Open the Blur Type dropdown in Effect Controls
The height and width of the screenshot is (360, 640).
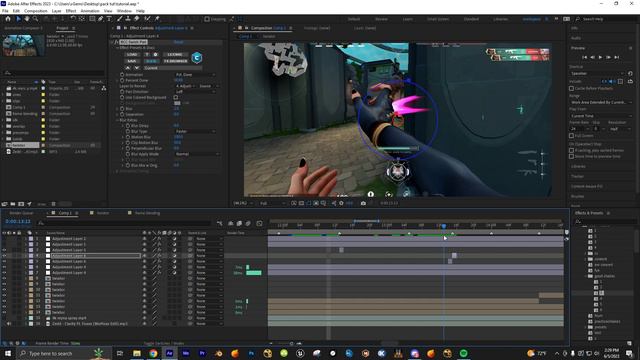pyautogui.click(x=195, y=131)
